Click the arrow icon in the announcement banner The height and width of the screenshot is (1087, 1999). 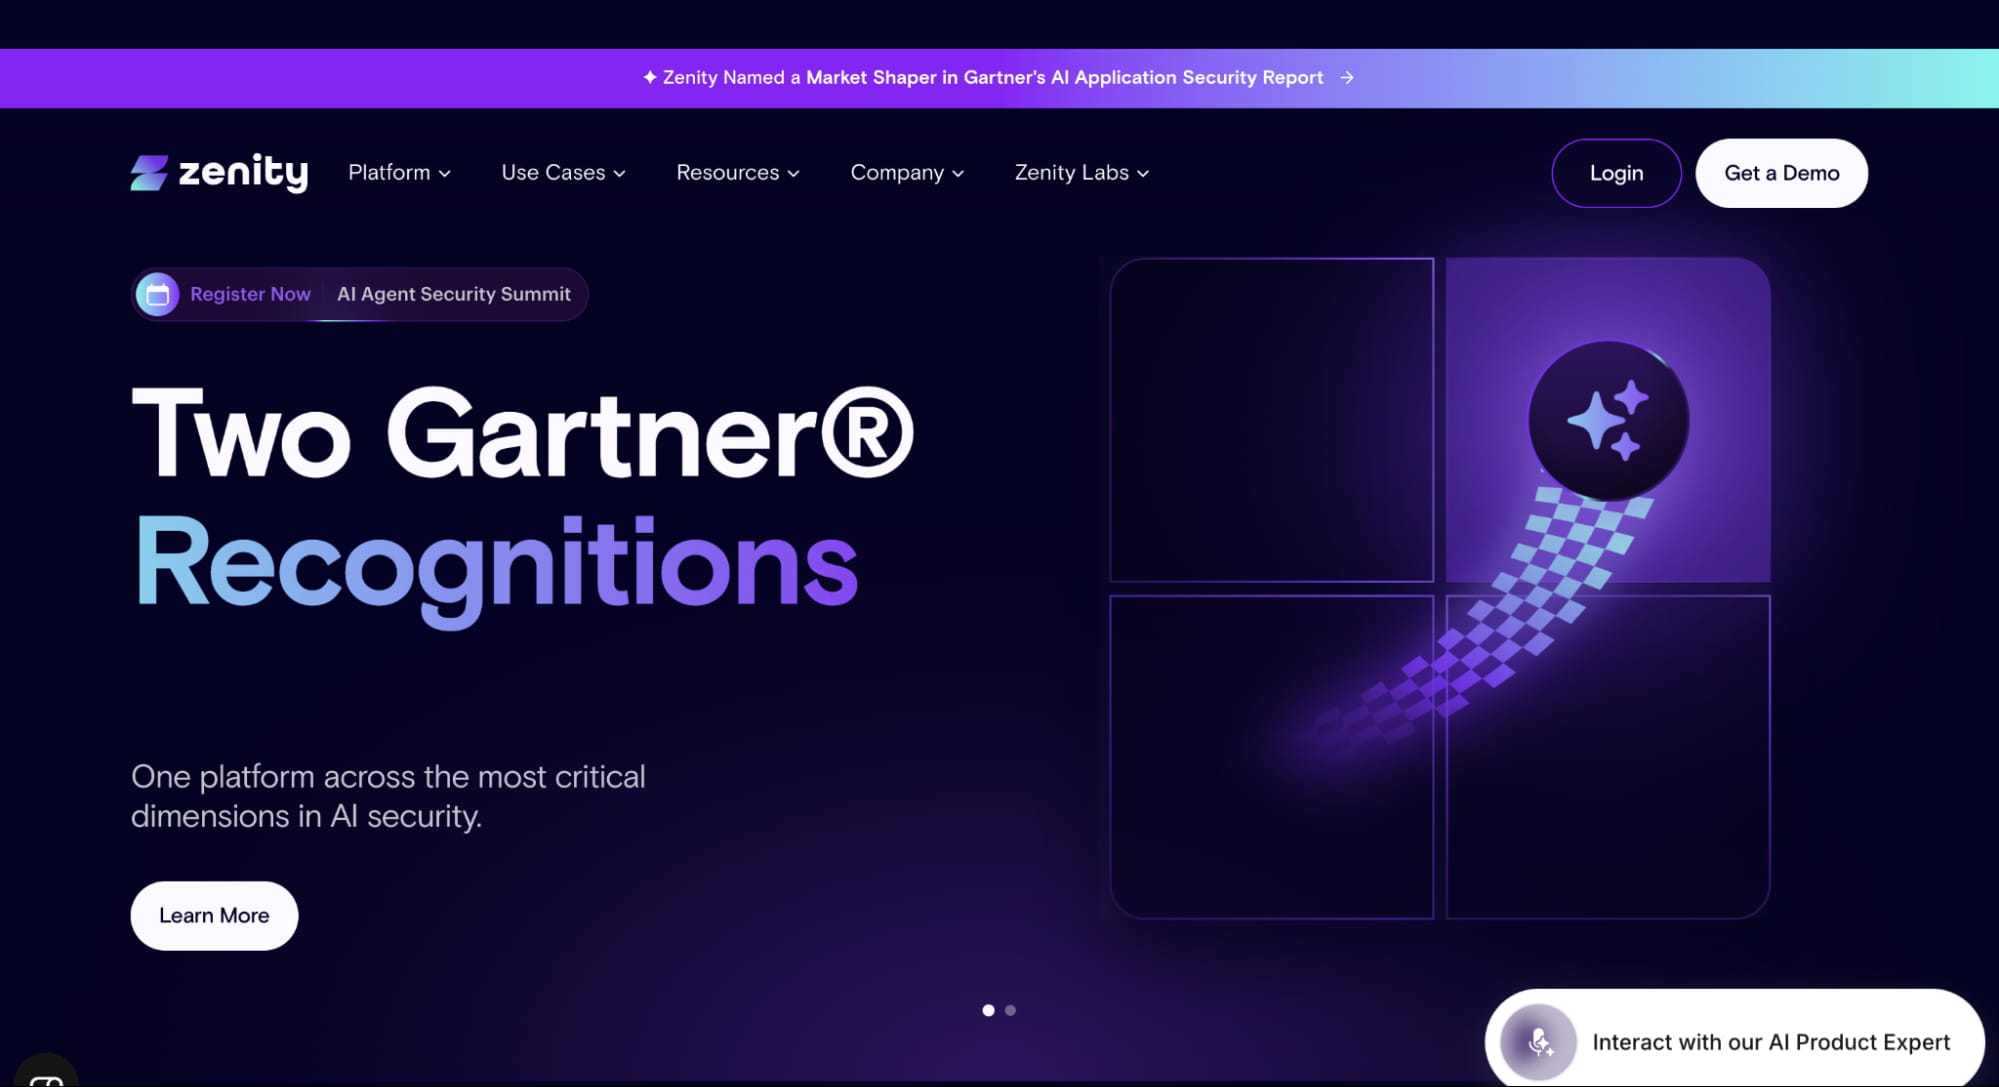tap(1347, 78)
